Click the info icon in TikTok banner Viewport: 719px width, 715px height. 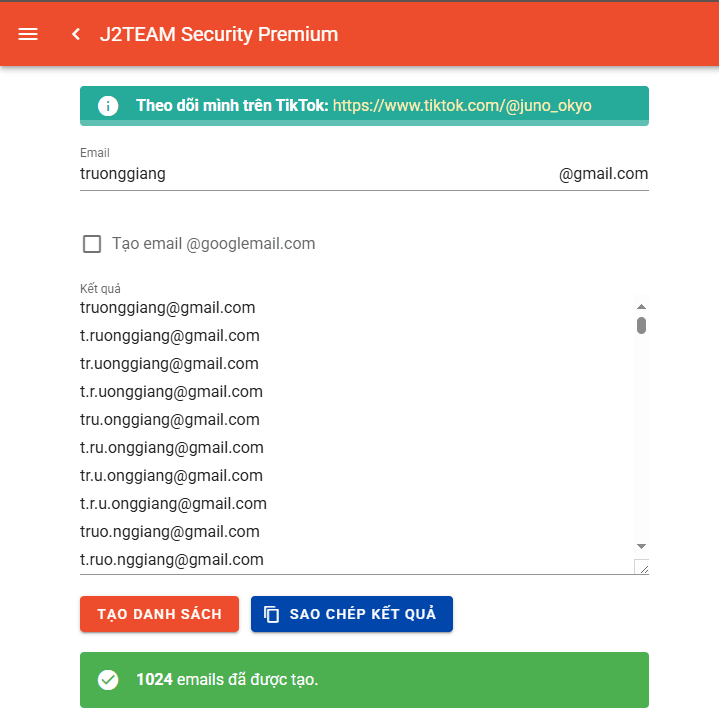pos(108,106)
